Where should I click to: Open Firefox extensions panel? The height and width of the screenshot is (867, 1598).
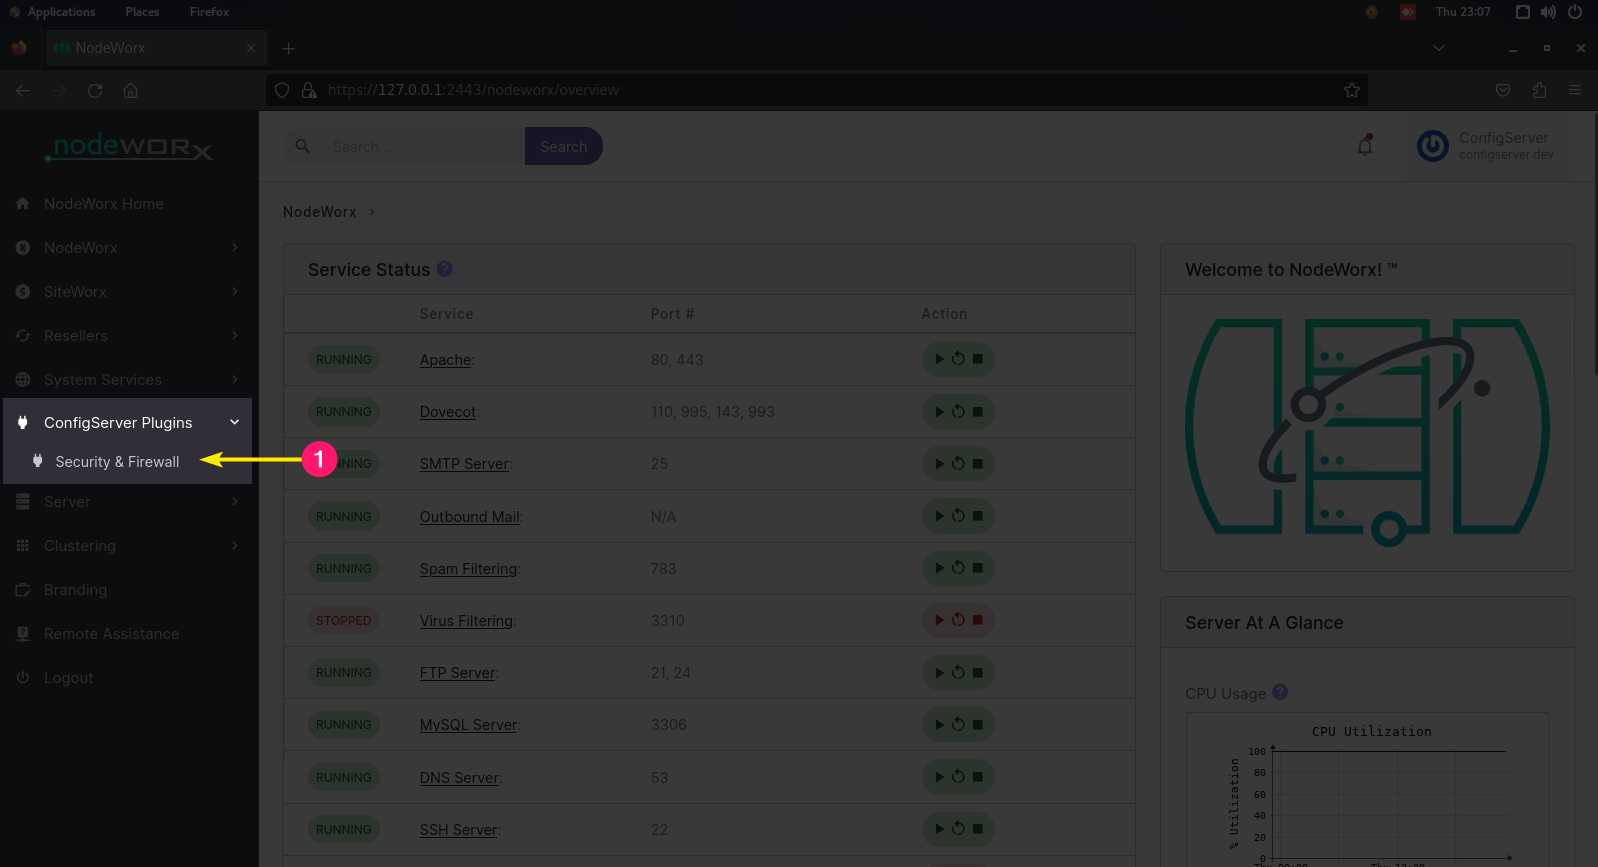pos(1539,90)
